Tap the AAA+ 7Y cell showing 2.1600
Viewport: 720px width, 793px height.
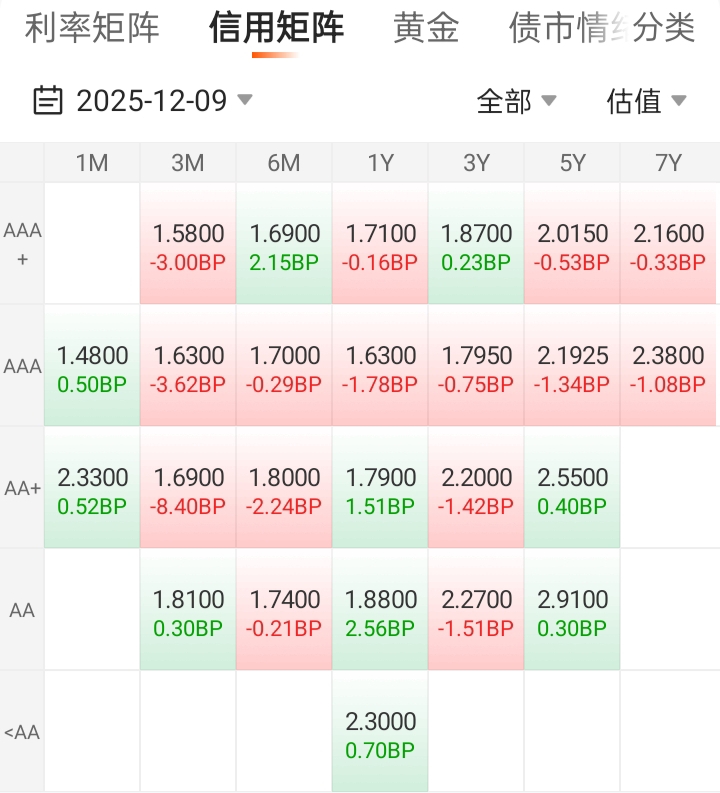pos(668,247)
